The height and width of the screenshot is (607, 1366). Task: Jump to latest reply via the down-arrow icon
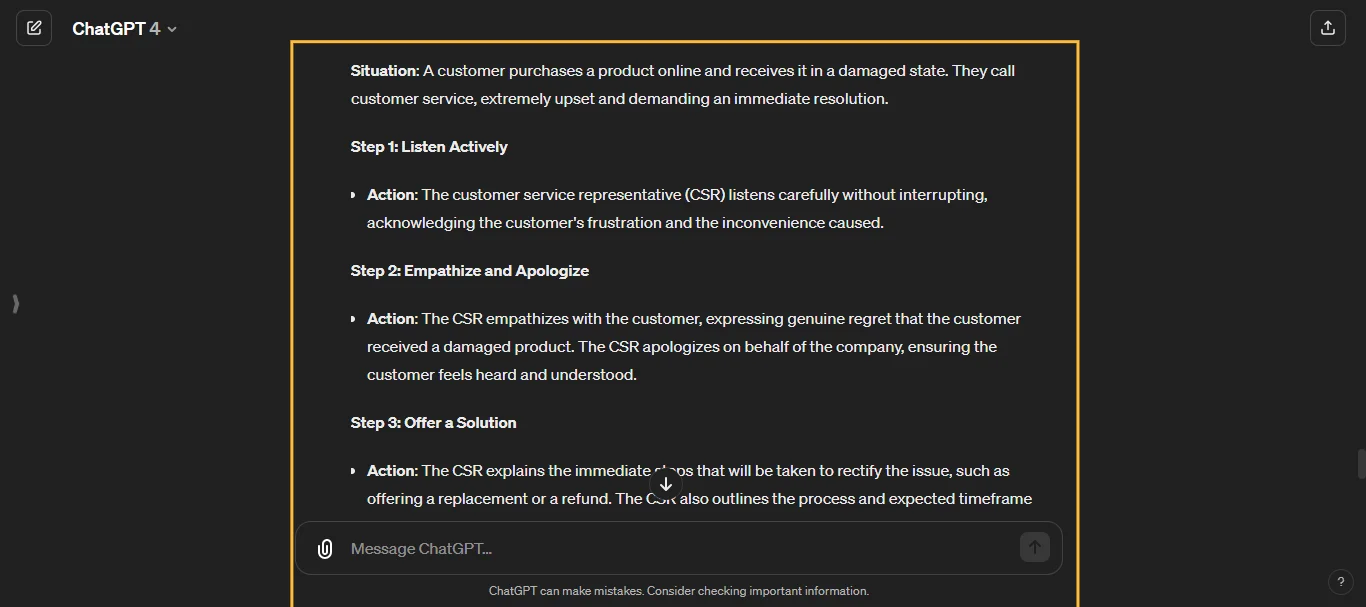tap(666, 484)
